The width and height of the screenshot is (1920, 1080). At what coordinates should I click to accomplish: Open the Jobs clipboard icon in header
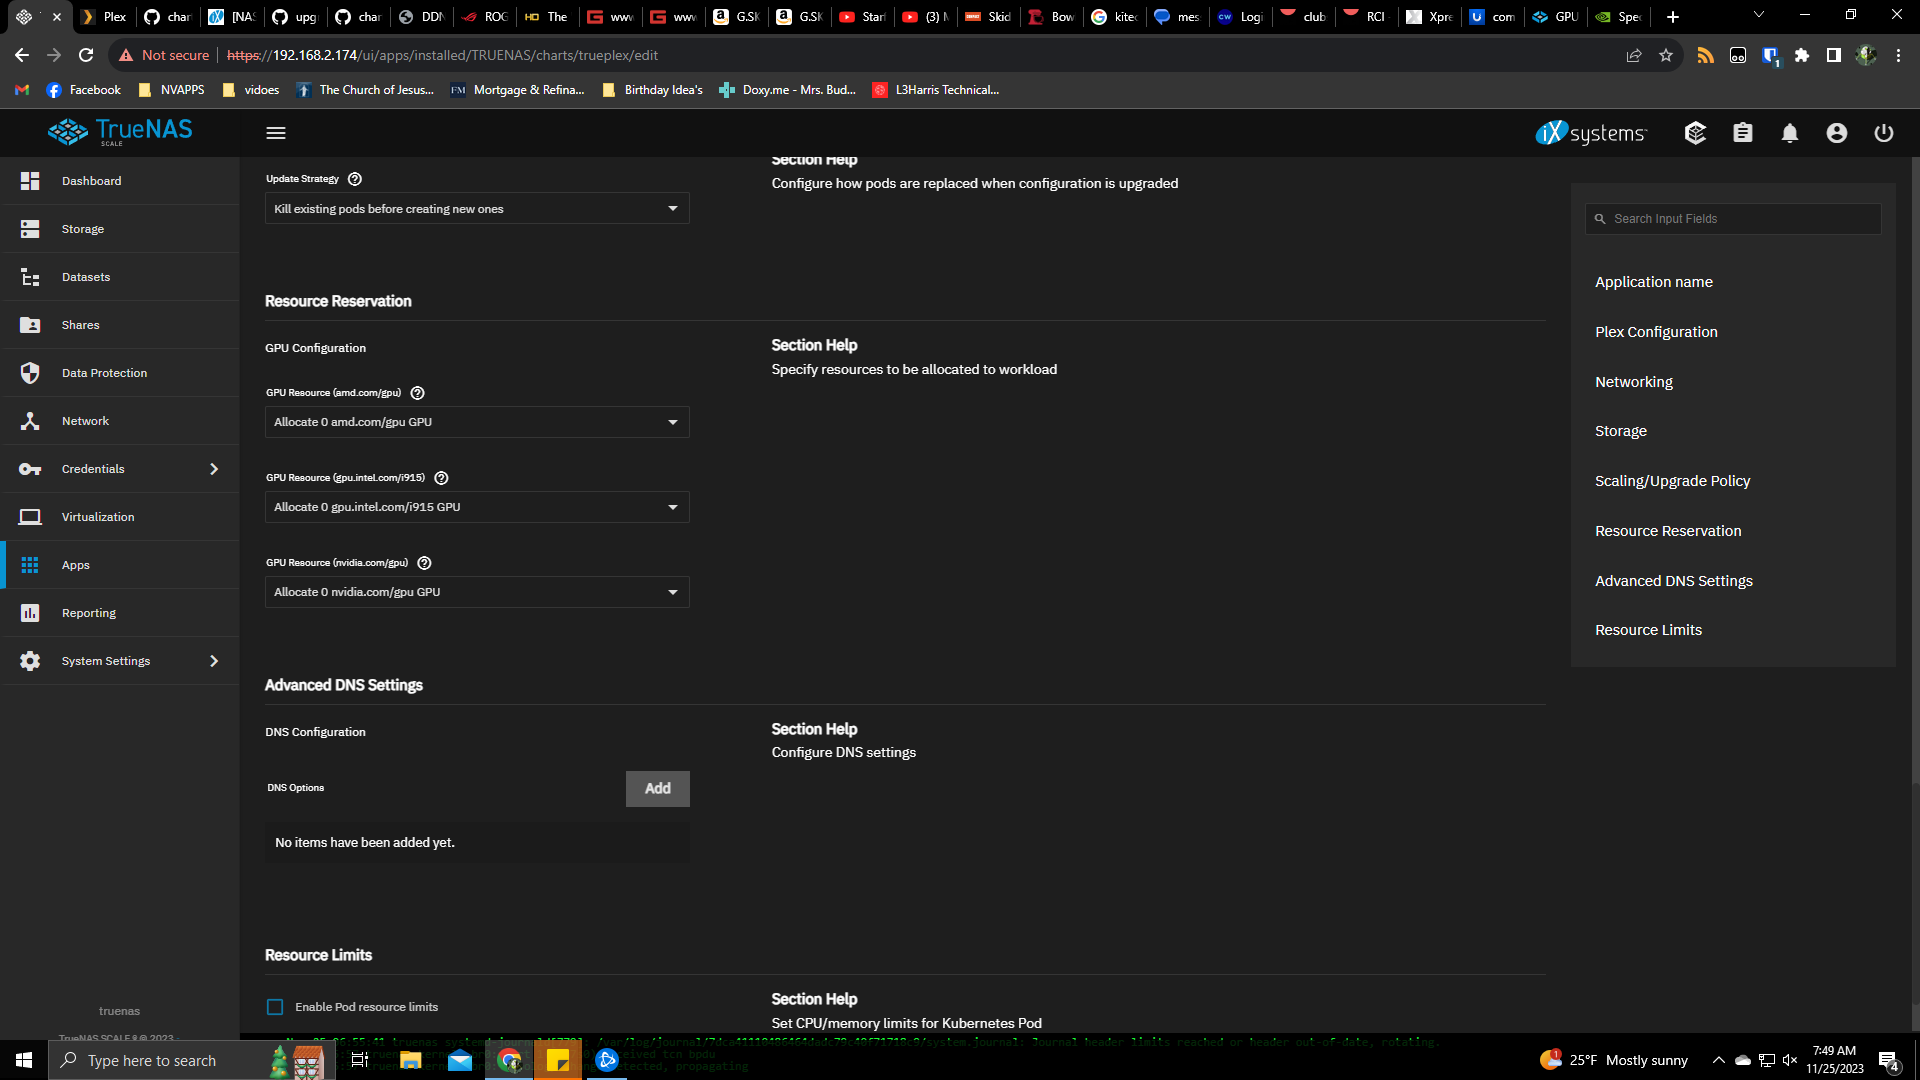[1743, 133]
